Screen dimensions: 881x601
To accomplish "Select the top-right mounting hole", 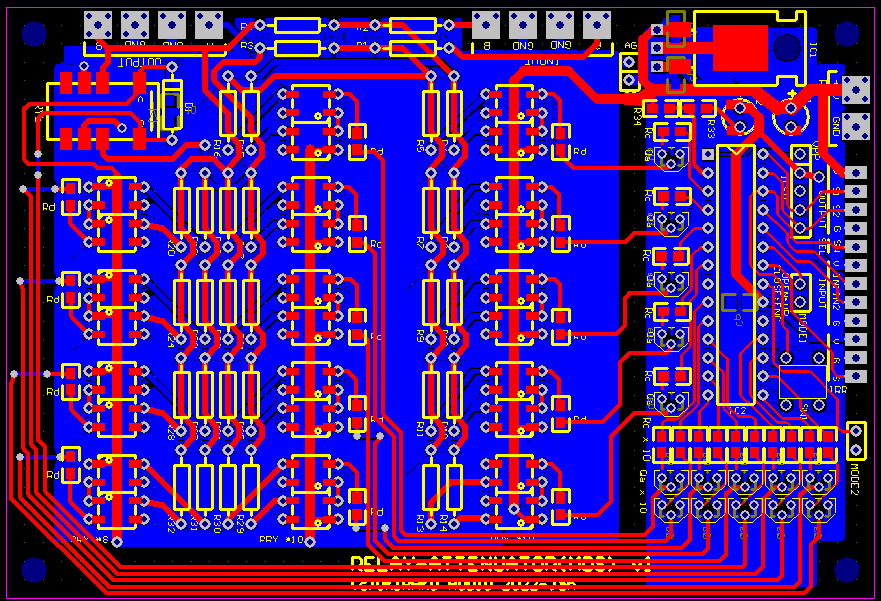I will (x=847, y=33).
